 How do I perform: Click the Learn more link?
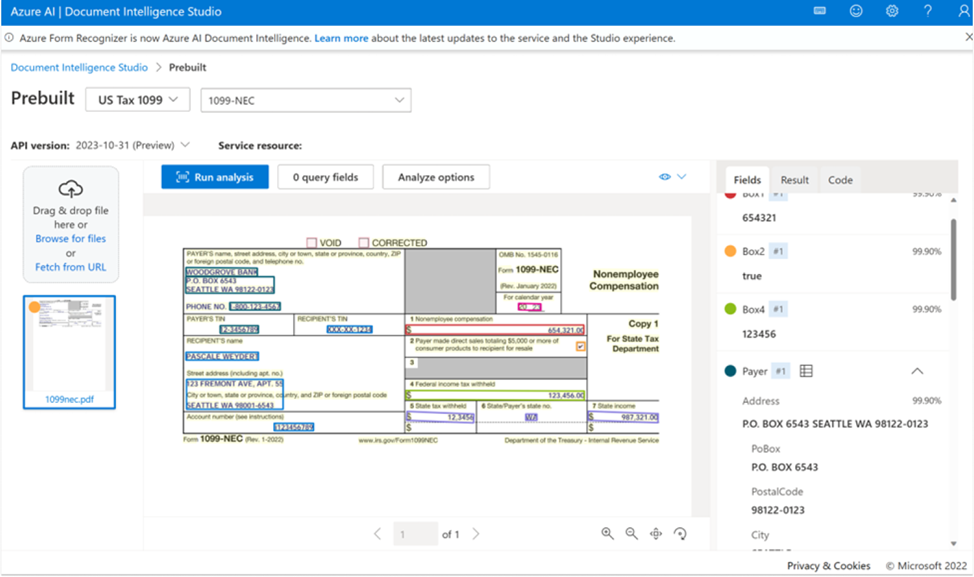pyautogui.click(x=341, y=38)
